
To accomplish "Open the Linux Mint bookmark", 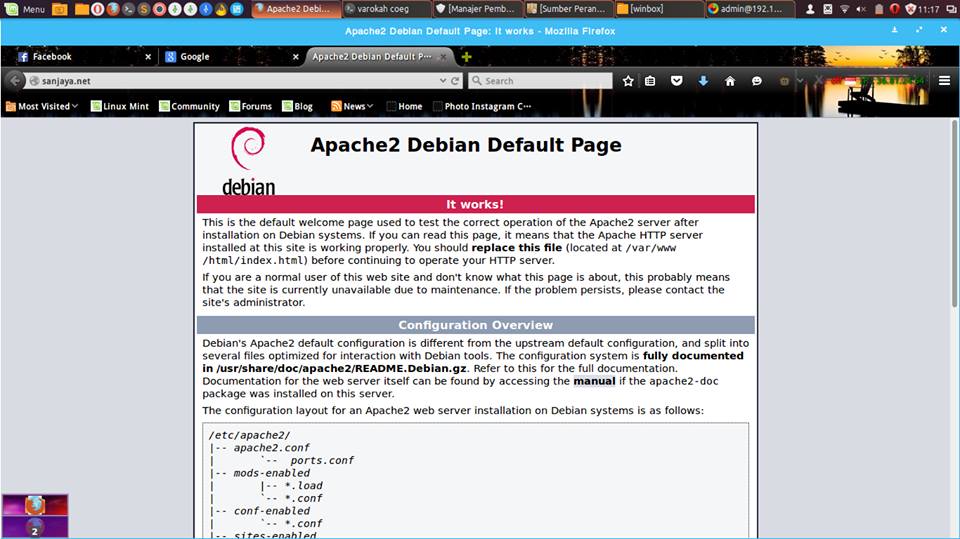I will click(x=120, y=106).
